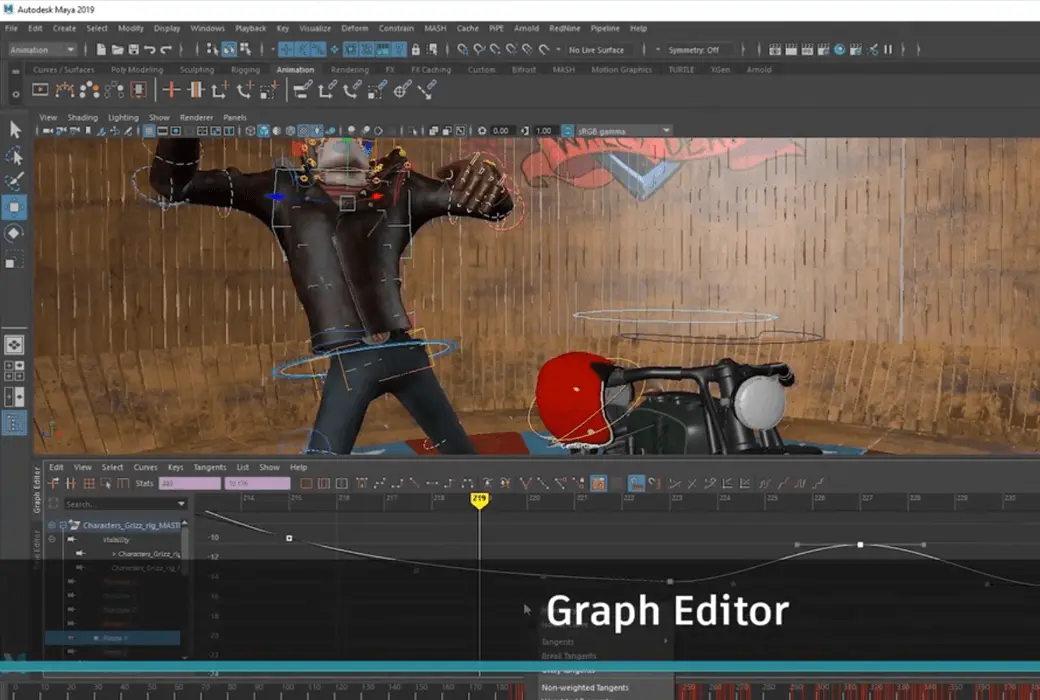This screenshot has height=700, width=1040.
Task: Click the Lattice Deform Keys tool icon
Action: click(89, 483)
